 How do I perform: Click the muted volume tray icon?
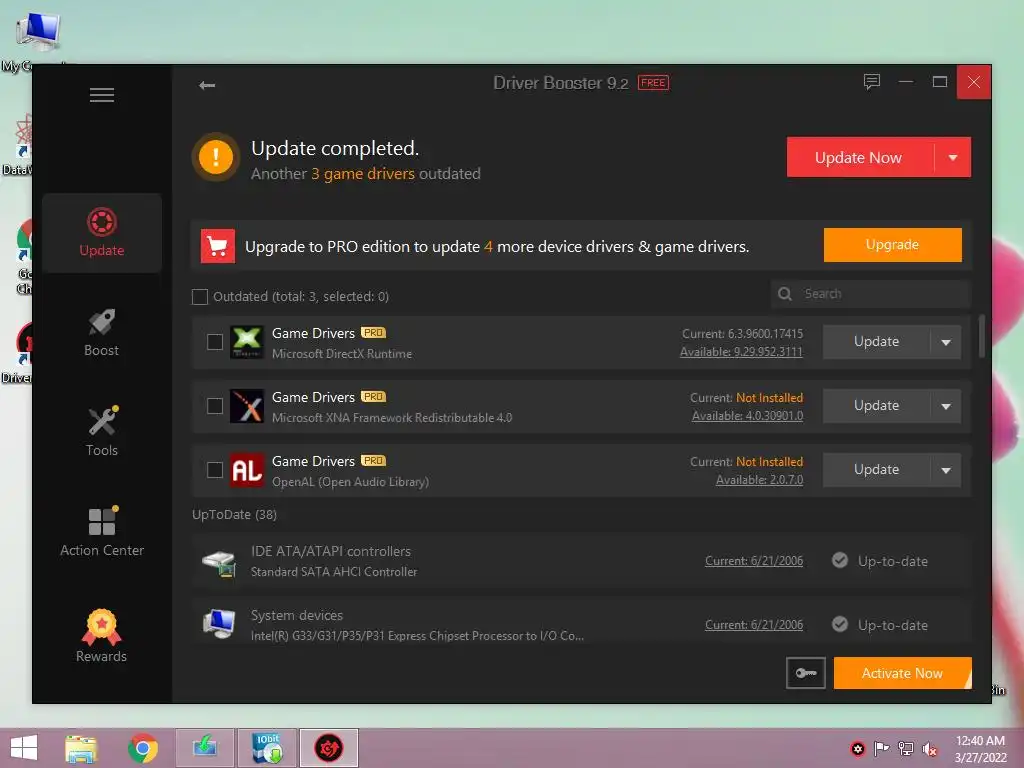pos(930,749)
